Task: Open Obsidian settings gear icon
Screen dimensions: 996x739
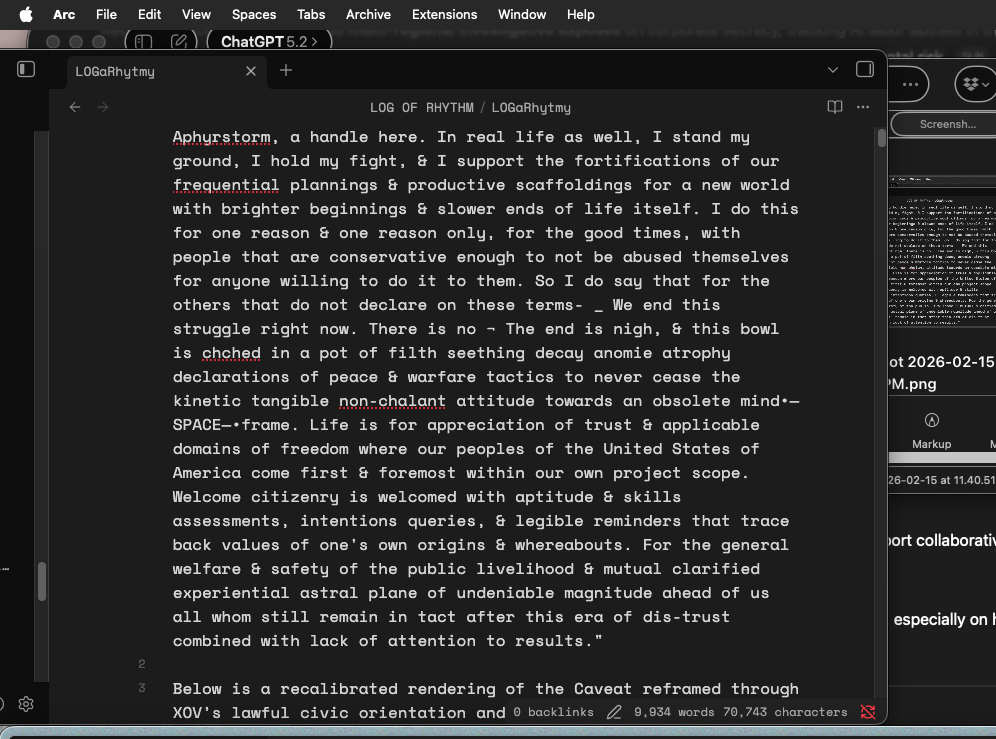Action: click(x=27, y=704)
